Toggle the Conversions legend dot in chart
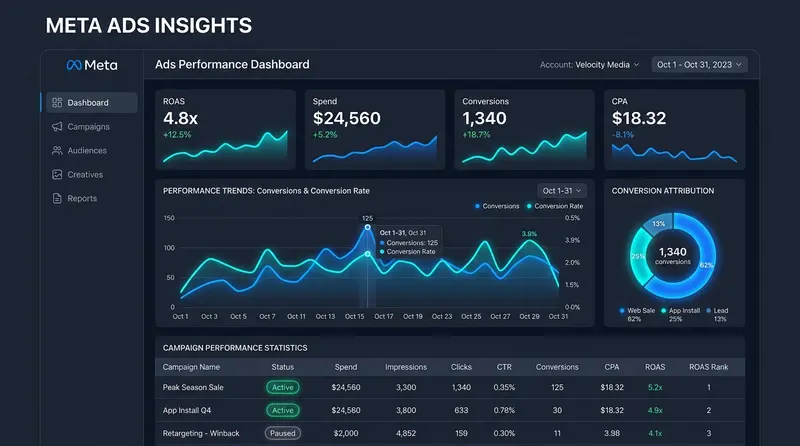Screen dimensions: 800x446 tap(478, 206)
